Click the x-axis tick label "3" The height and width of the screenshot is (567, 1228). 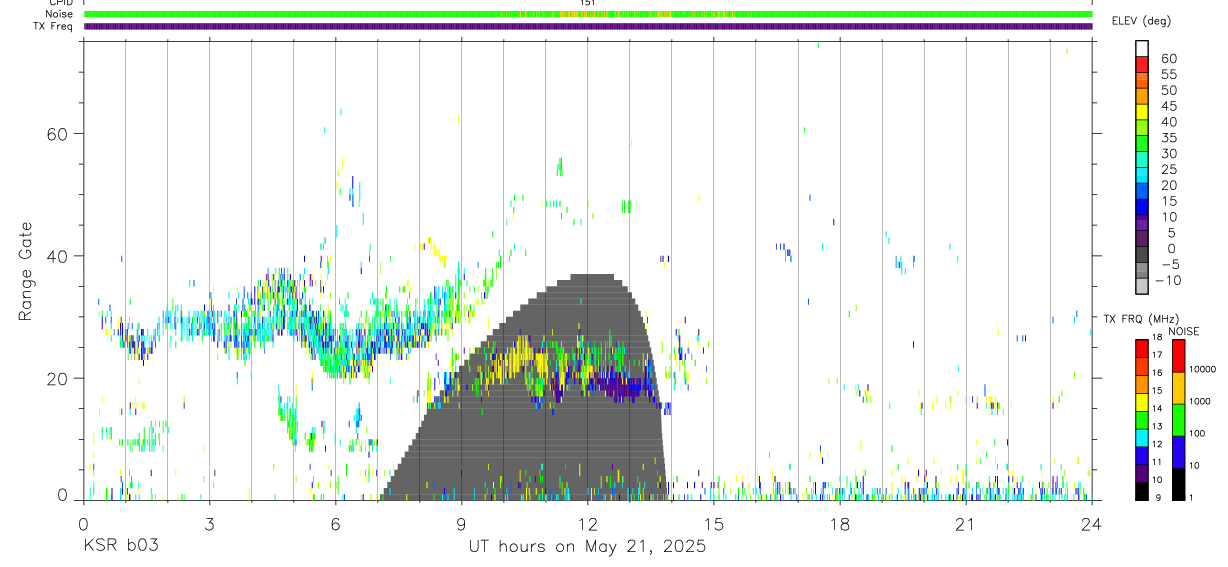(210, 524)
